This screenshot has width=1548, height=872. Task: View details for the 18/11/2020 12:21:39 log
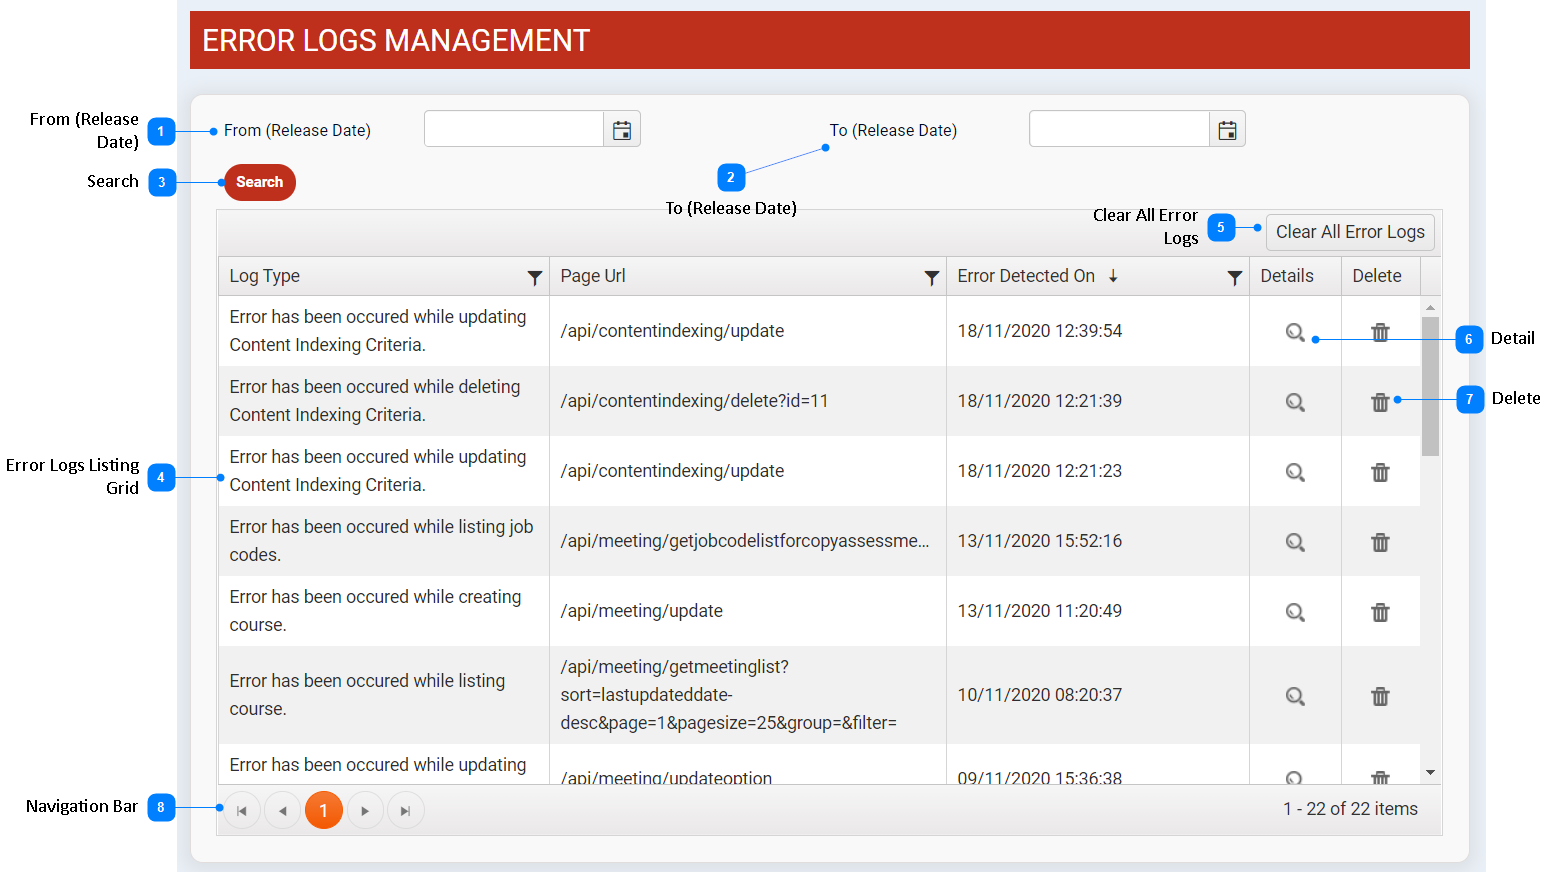click(x=1295, y=402)
